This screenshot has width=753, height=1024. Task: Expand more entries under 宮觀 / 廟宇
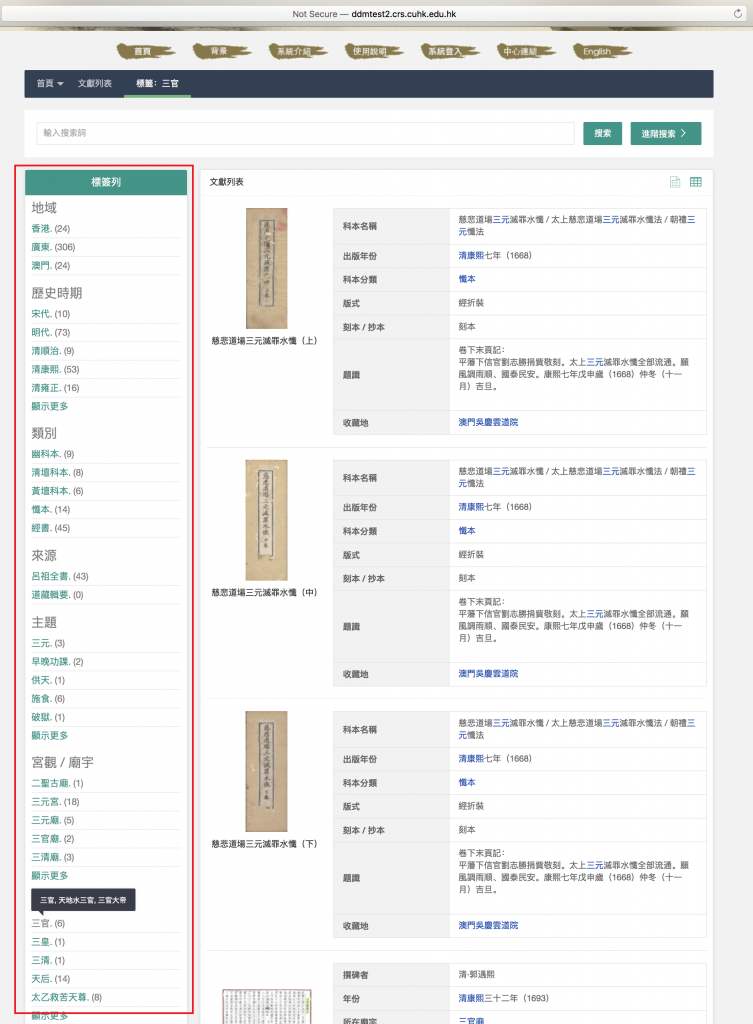coord(50,875)
